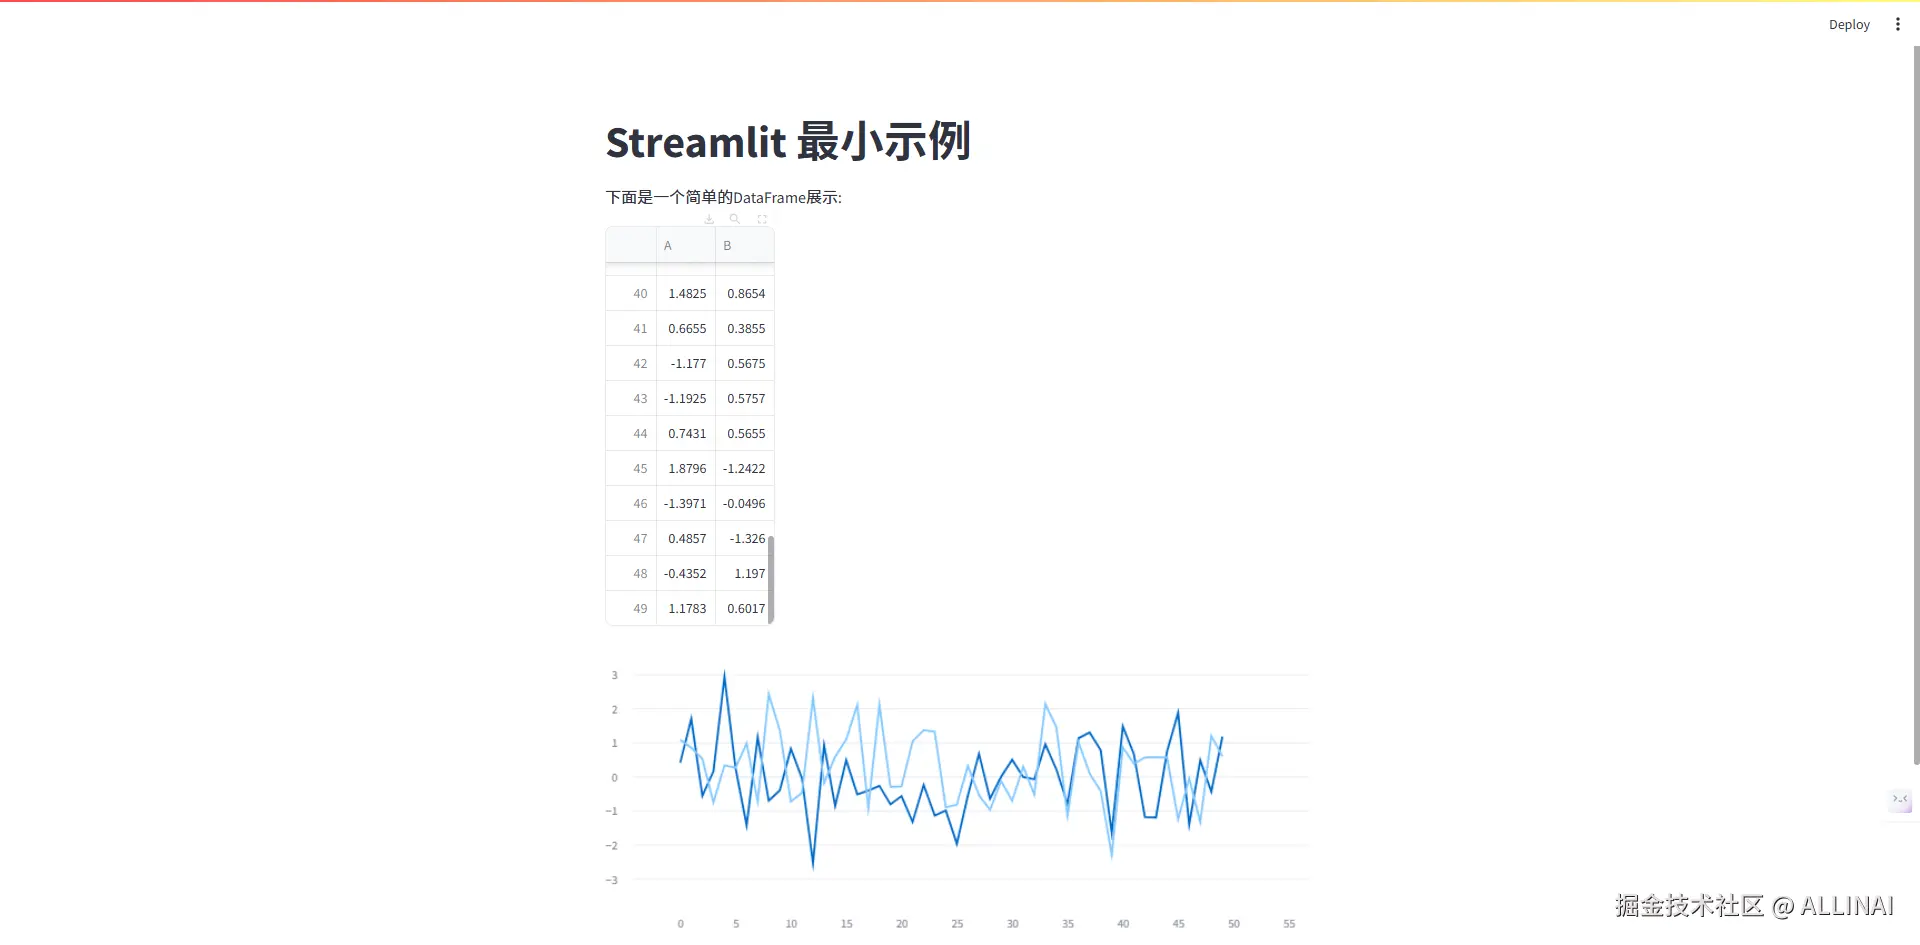Select cell 0.6017 in row 49
This screenshot has height=945, width=1920.
point(745,609)
